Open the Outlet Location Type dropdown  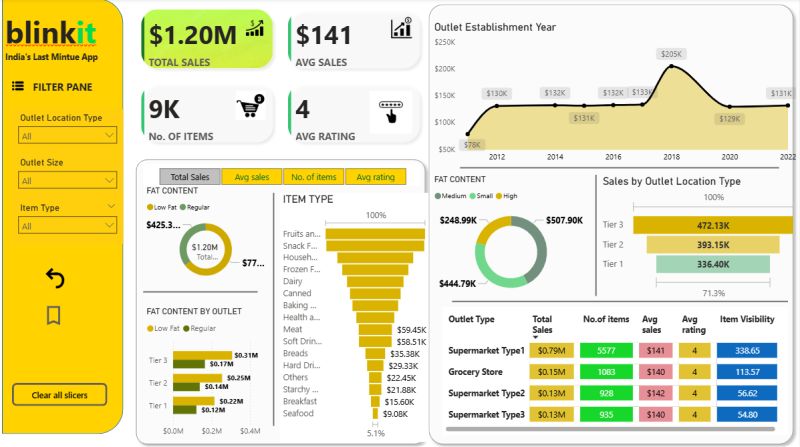67,136
